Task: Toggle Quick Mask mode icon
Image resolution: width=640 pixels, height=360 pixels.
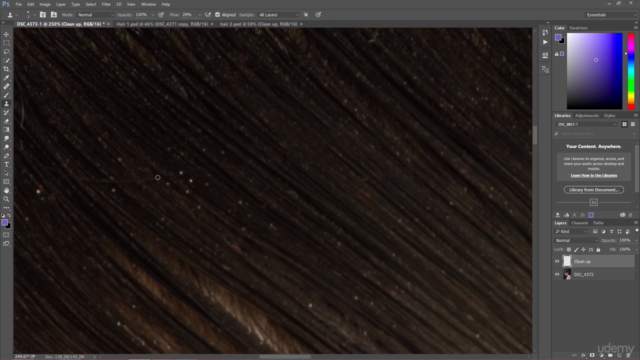Action: point(6,235)
